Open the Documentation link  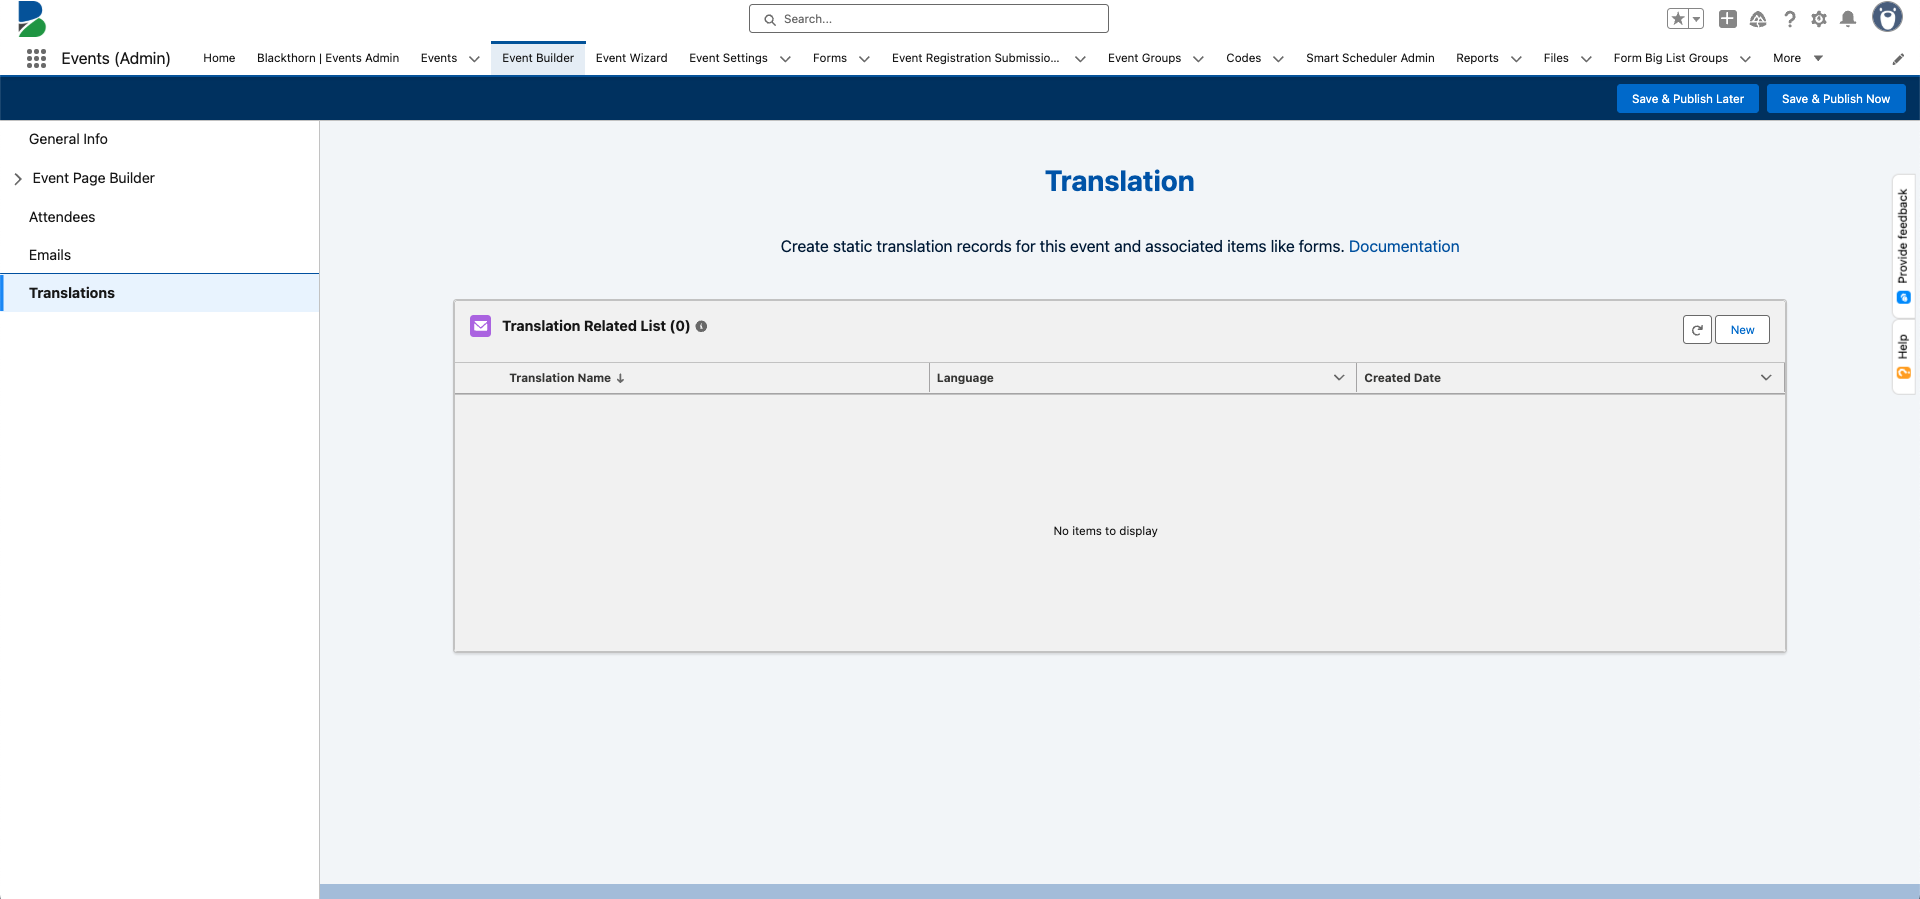click(x=1404, y=246)
